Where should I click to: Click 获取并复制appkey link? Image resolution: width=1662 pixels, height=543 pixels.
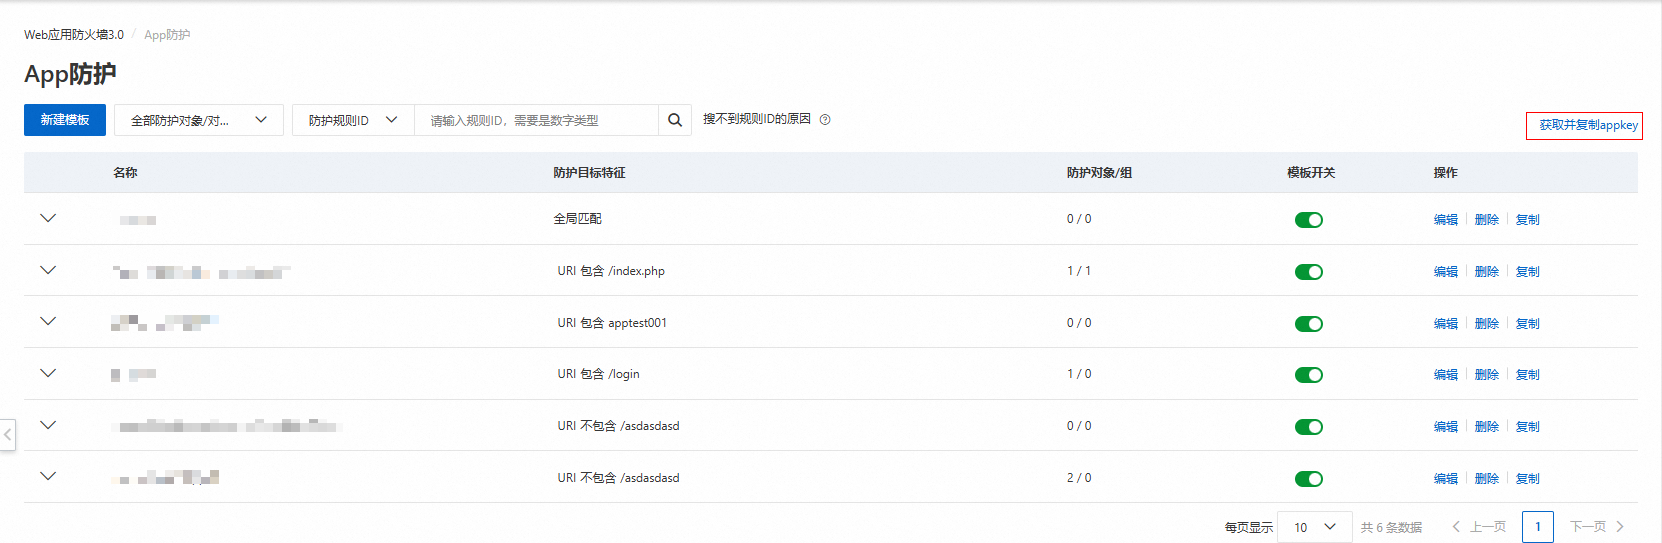(1588, 125)
